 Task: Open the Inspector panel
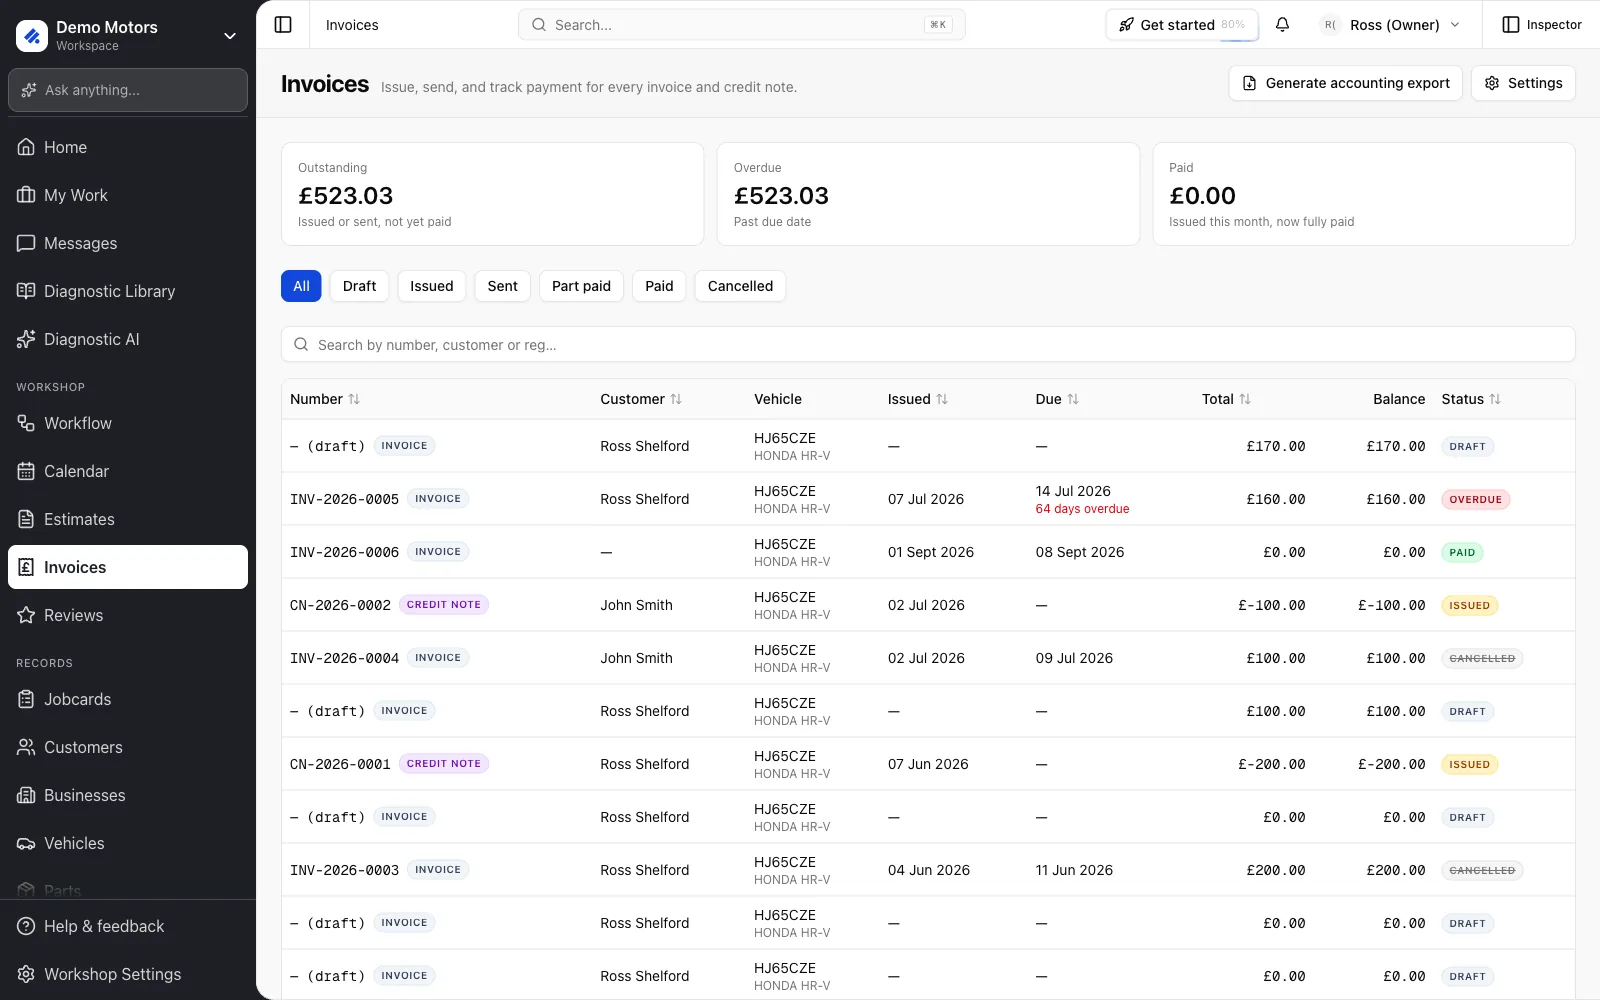[x=1542, y=25]
